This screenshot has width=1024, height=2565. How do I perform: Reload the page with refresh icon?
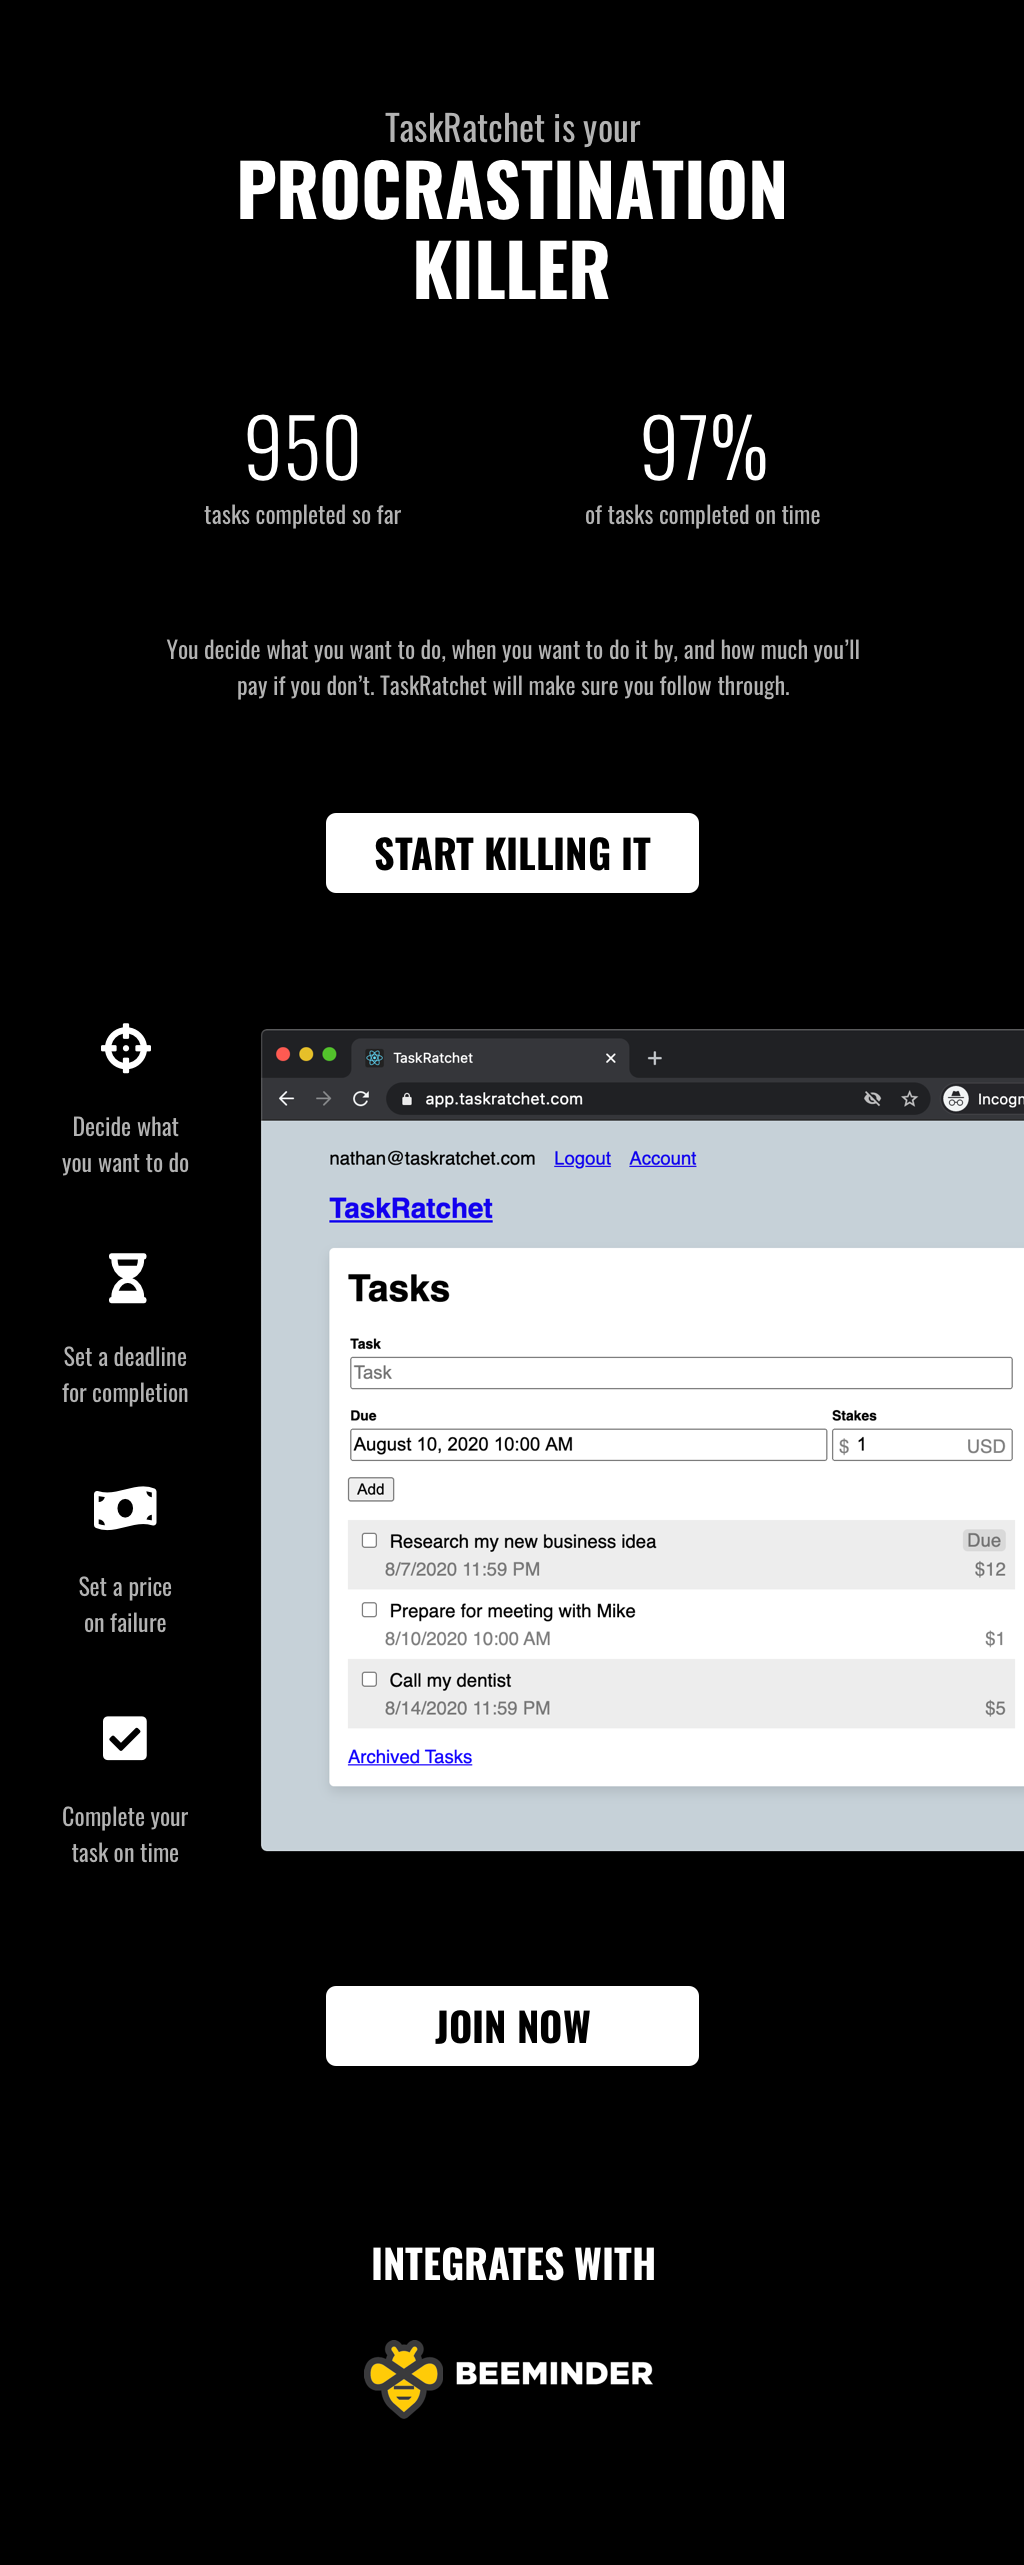(361, 1098)
